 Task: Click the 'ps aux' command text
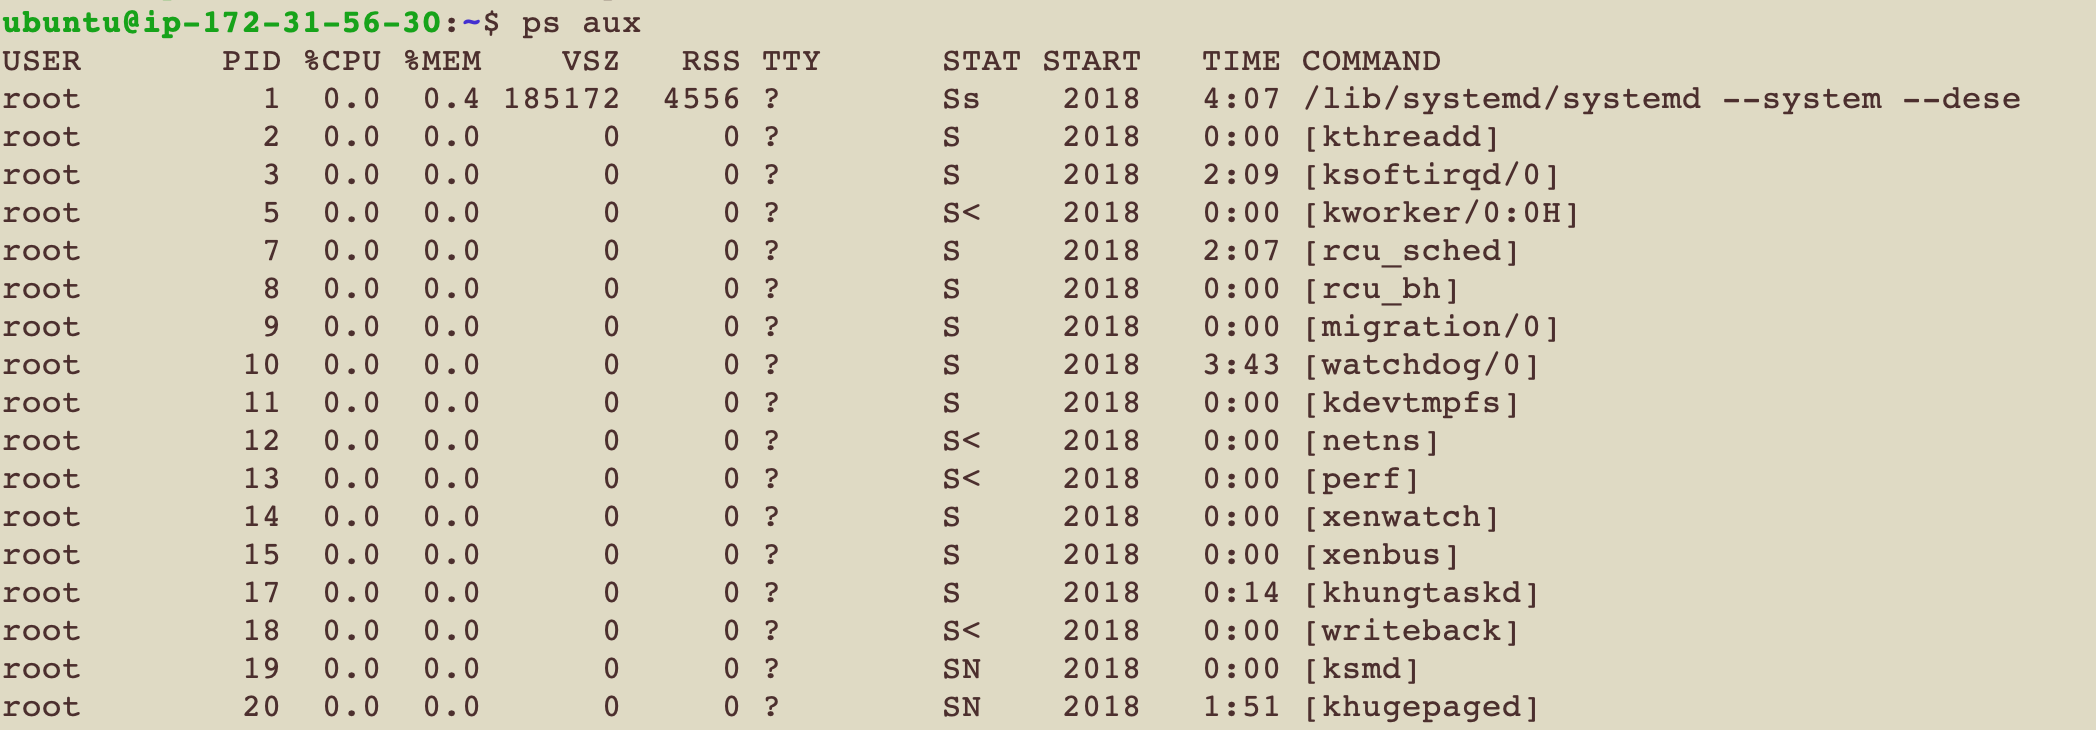[581, 23]
